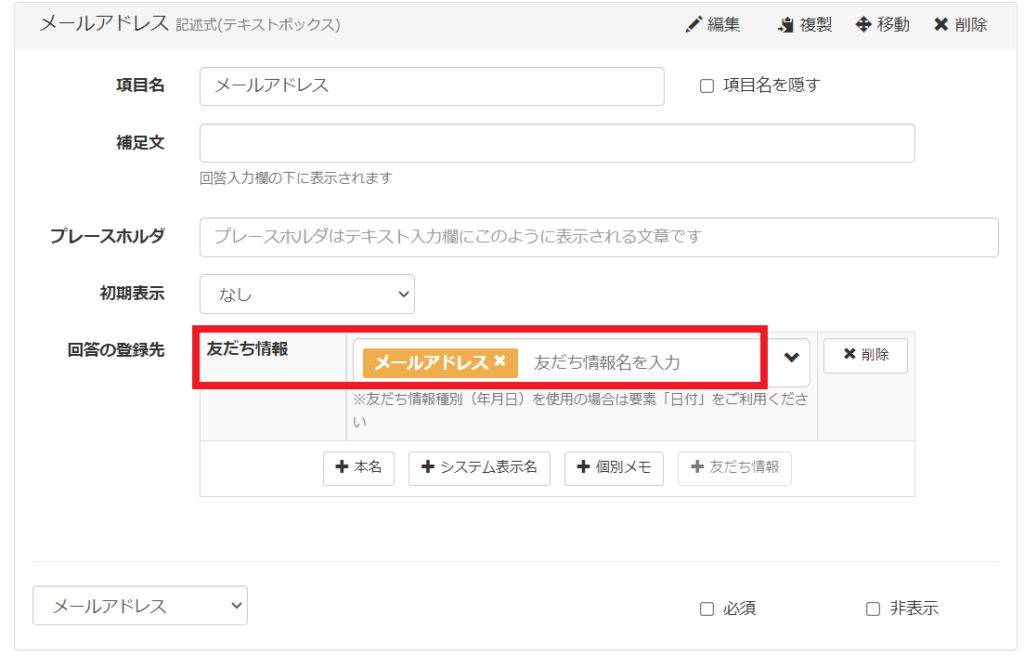The width and height of the screenshot is (1024, 655).
Task: Click the 移動 move arrows icon
Action: 864,25
